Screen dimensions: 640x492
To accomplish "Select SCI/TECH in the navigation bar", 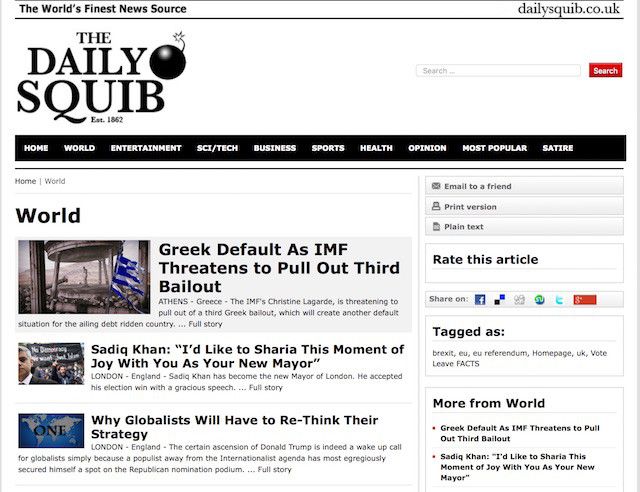I will pyautogui.click(x=217, y=148).
